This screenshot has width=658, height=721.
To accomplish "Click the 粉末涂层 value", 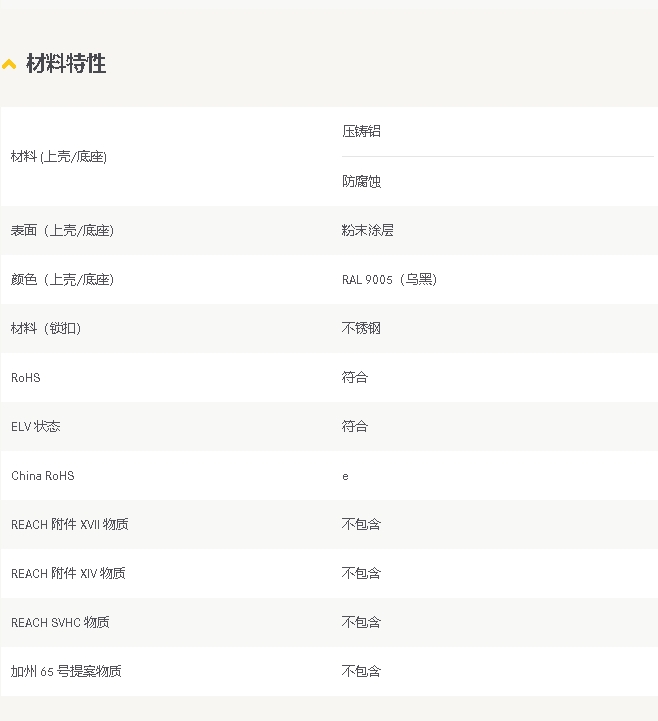I will [x=367, y=230].
